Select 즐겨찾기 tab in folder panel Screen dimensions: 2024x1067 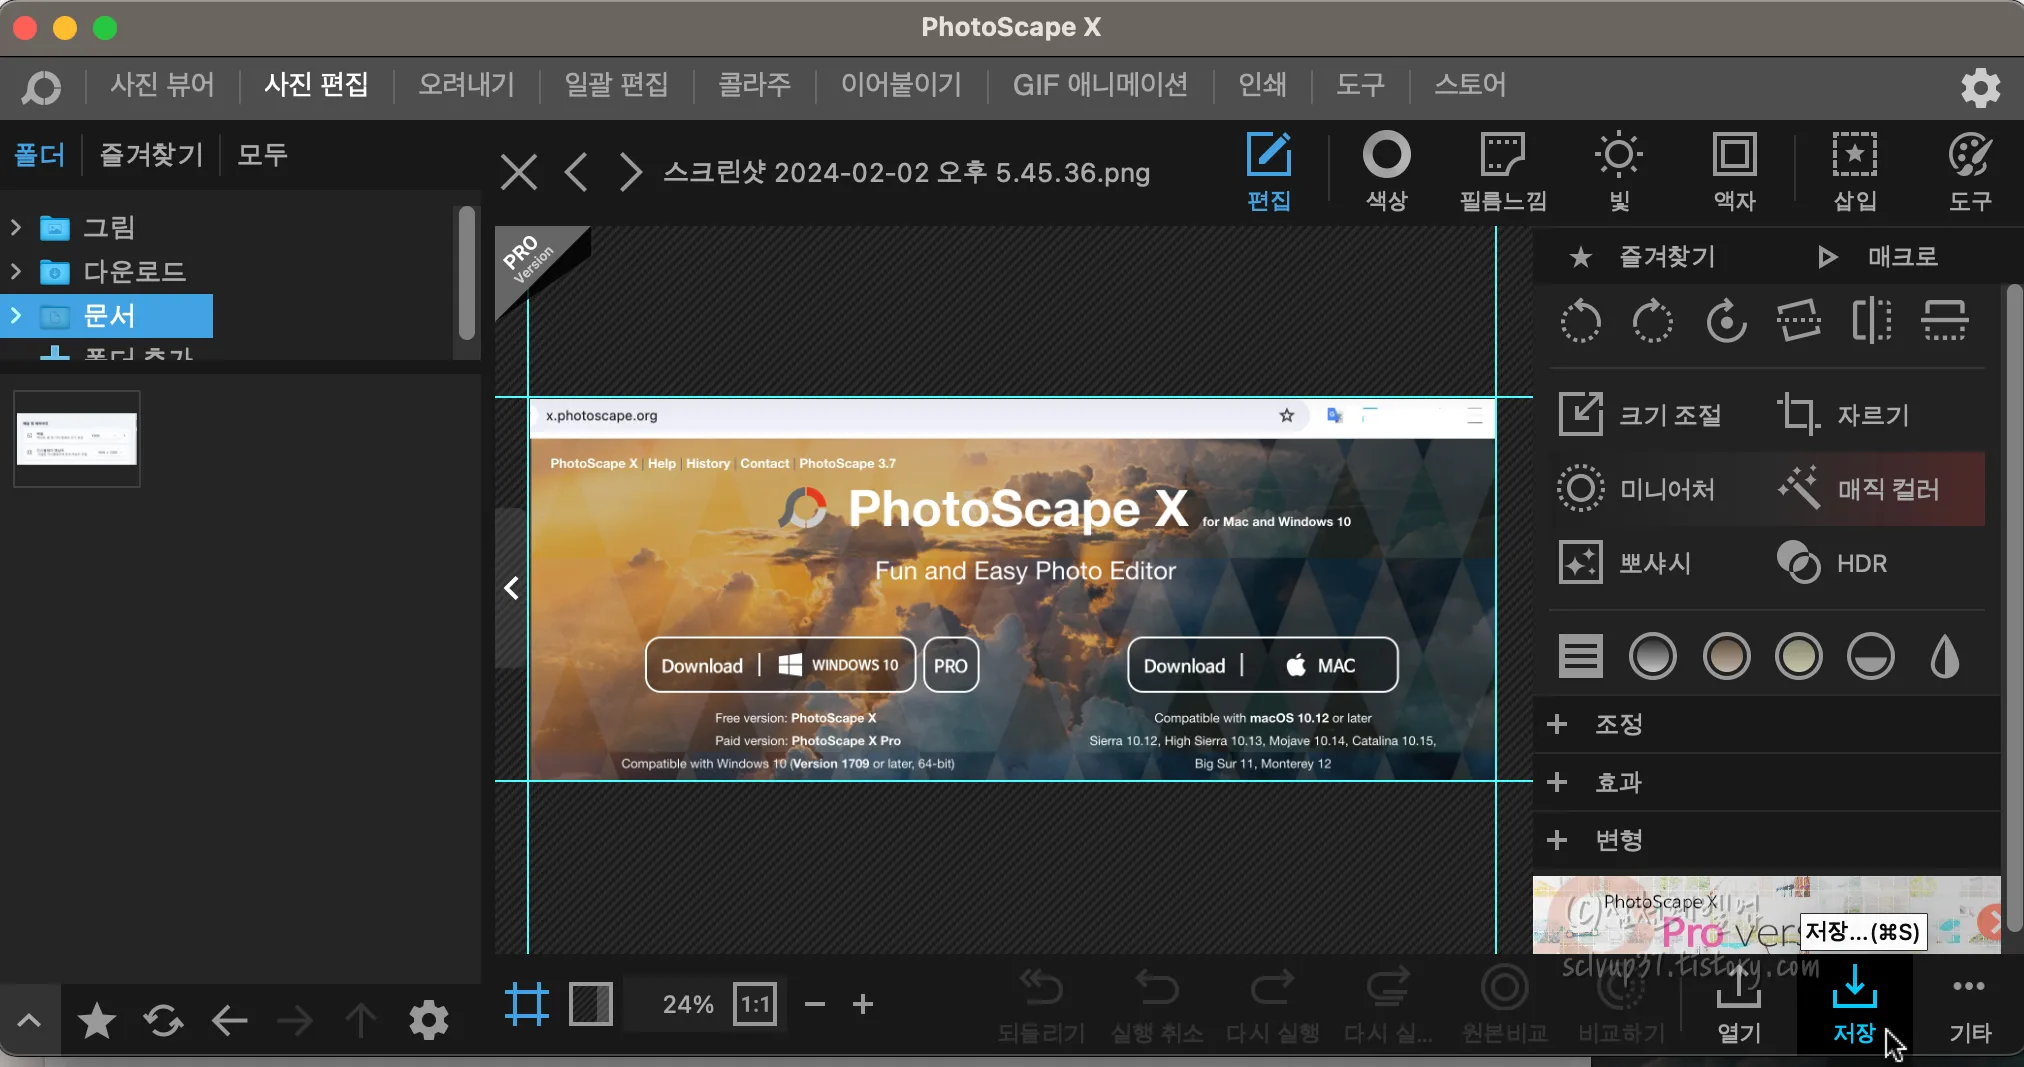click(151, 154)
